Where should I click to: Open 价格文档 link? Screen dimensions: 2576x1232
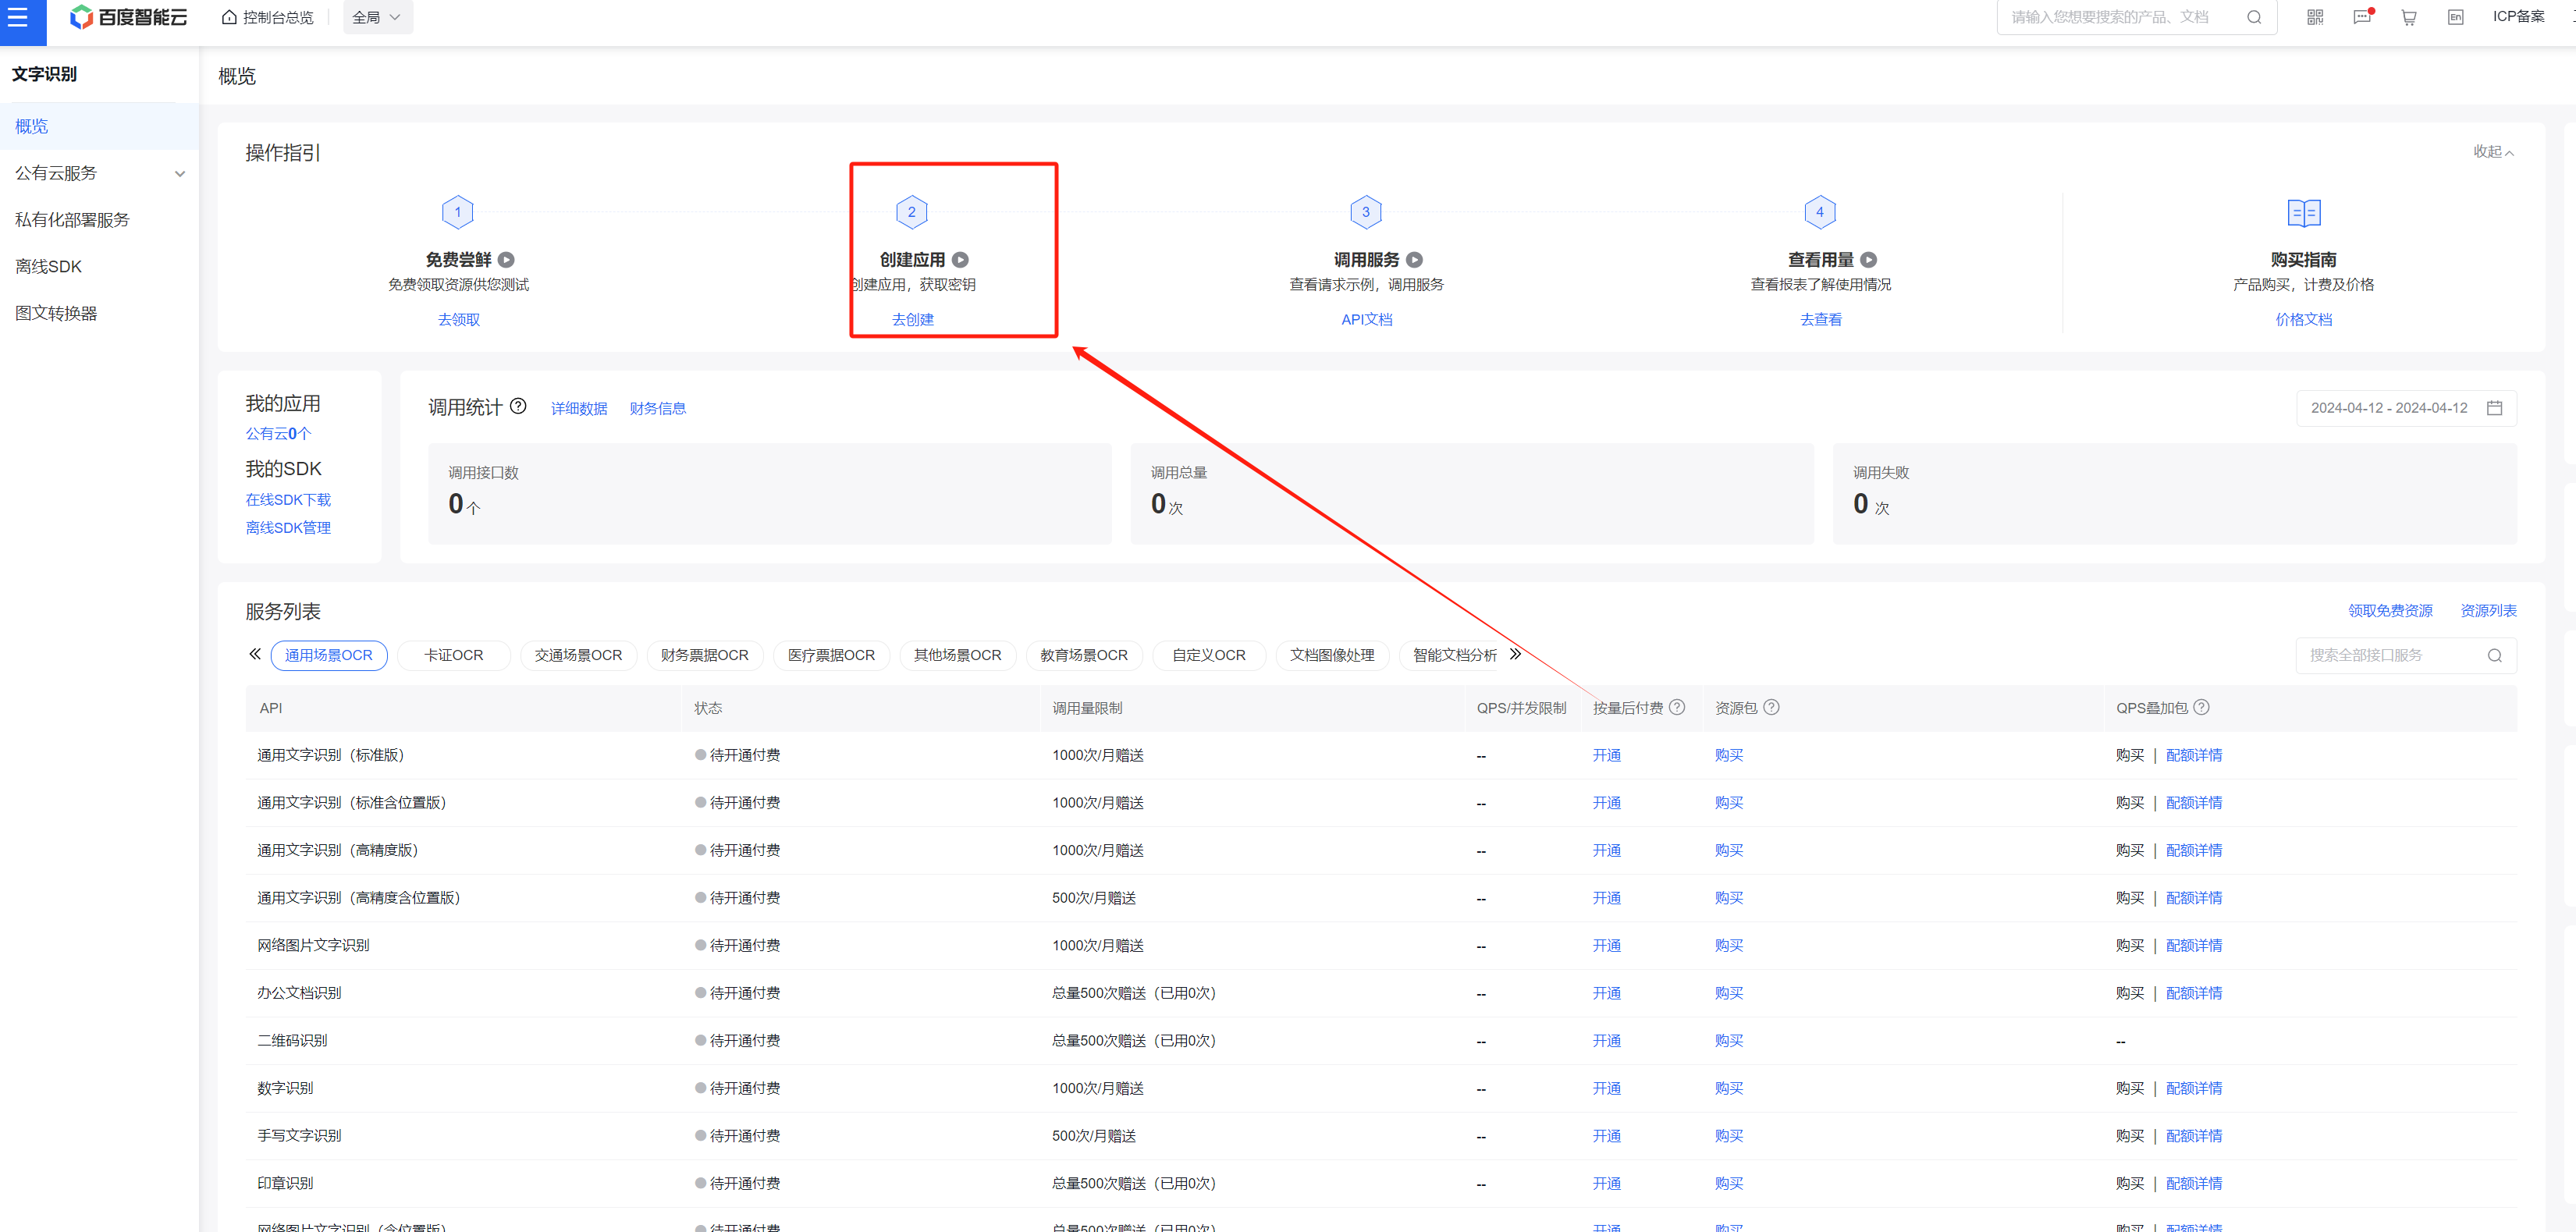(2303, 320)
